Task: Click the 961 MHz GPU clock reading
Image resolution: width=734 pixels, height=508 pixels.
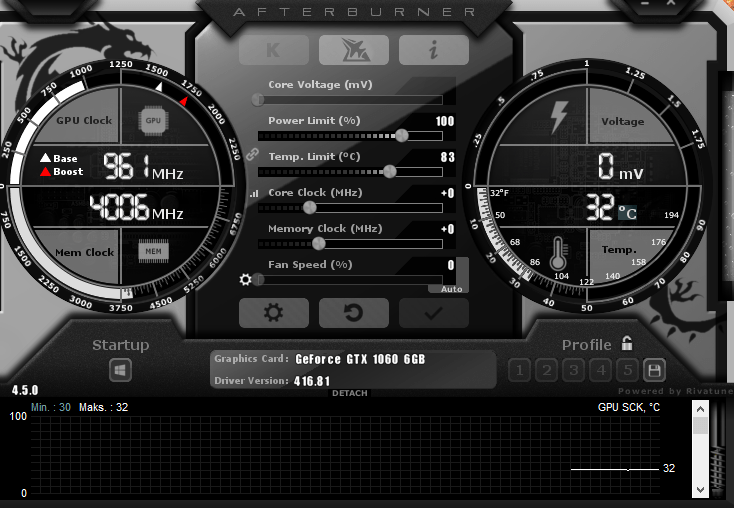Action: tap(143, 167)
